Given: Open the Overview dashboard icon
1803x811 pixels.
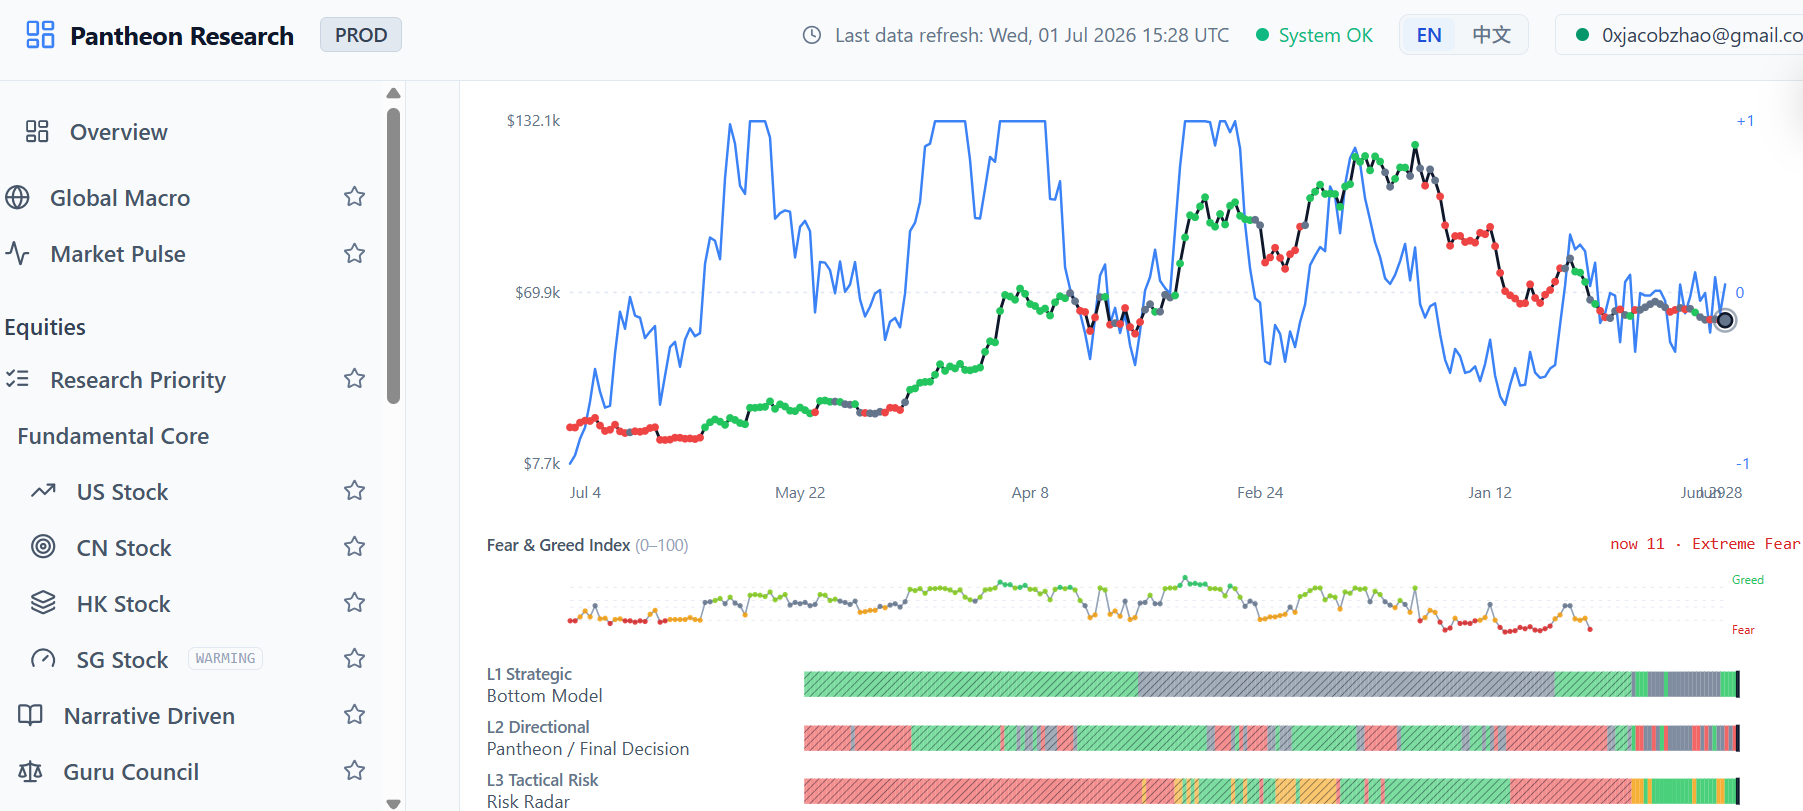Looking at the screenshot, I should [x=37, y=132].
